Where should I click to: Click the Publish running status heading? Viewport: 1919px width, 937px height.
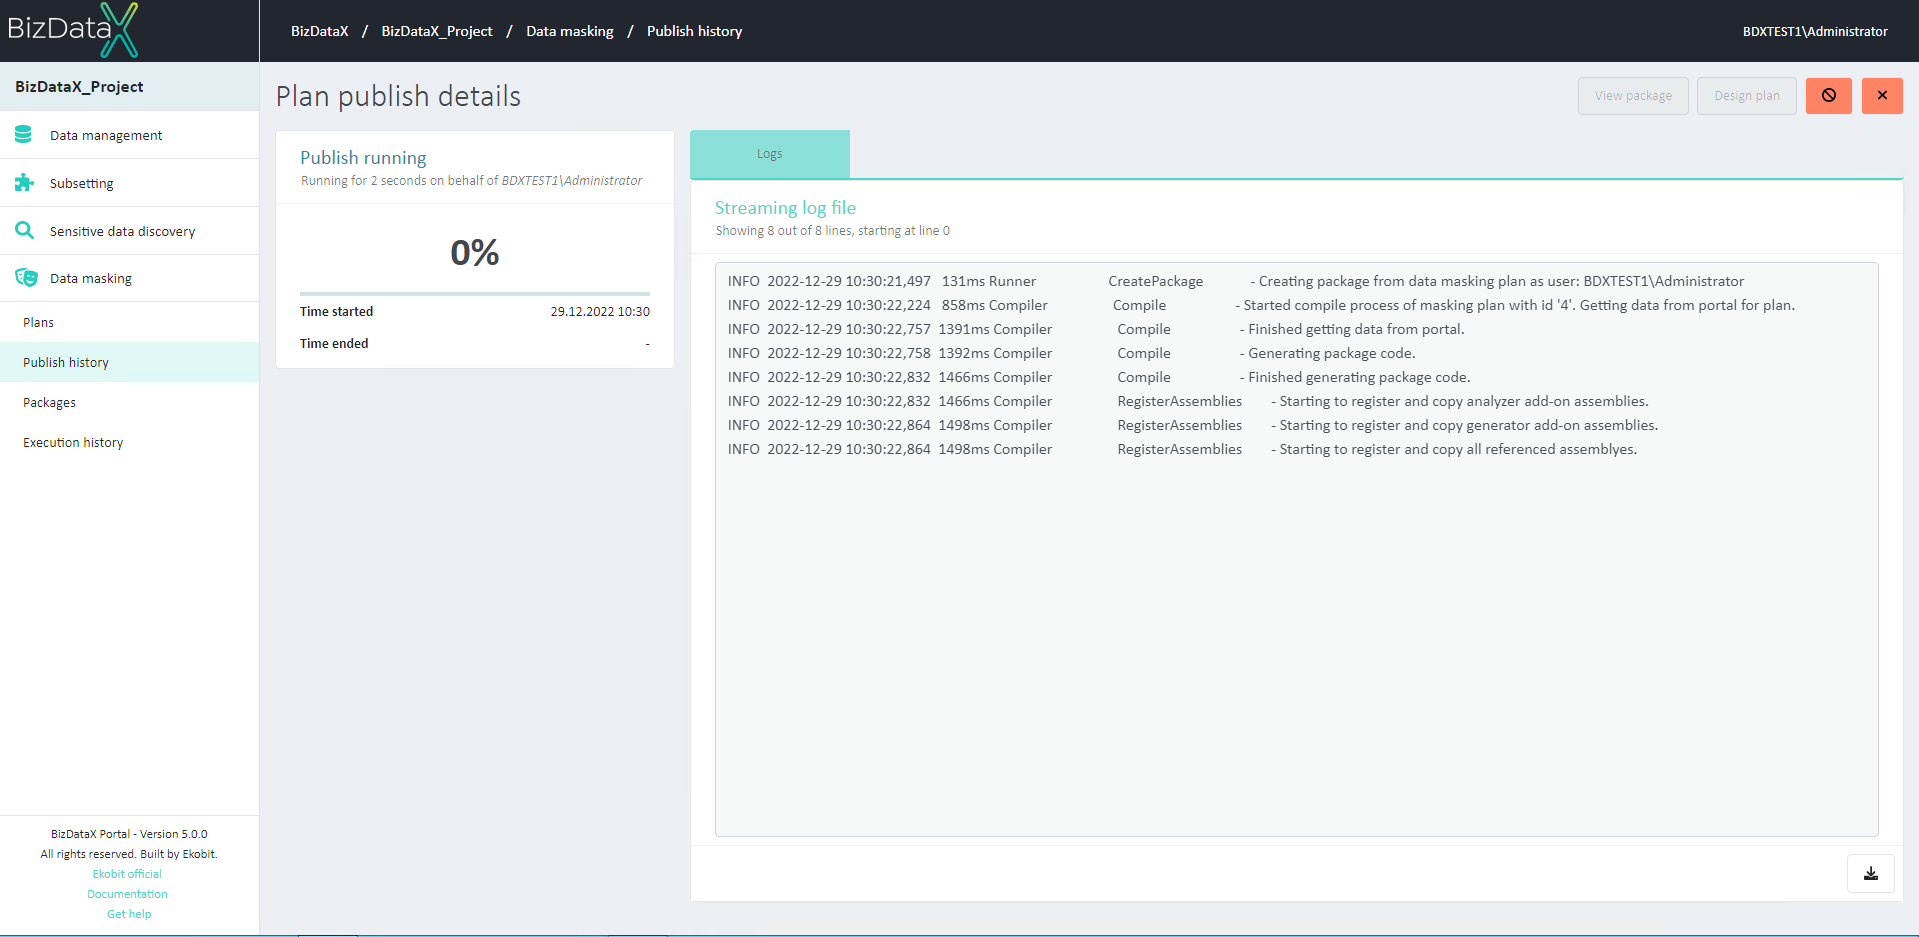363,158
